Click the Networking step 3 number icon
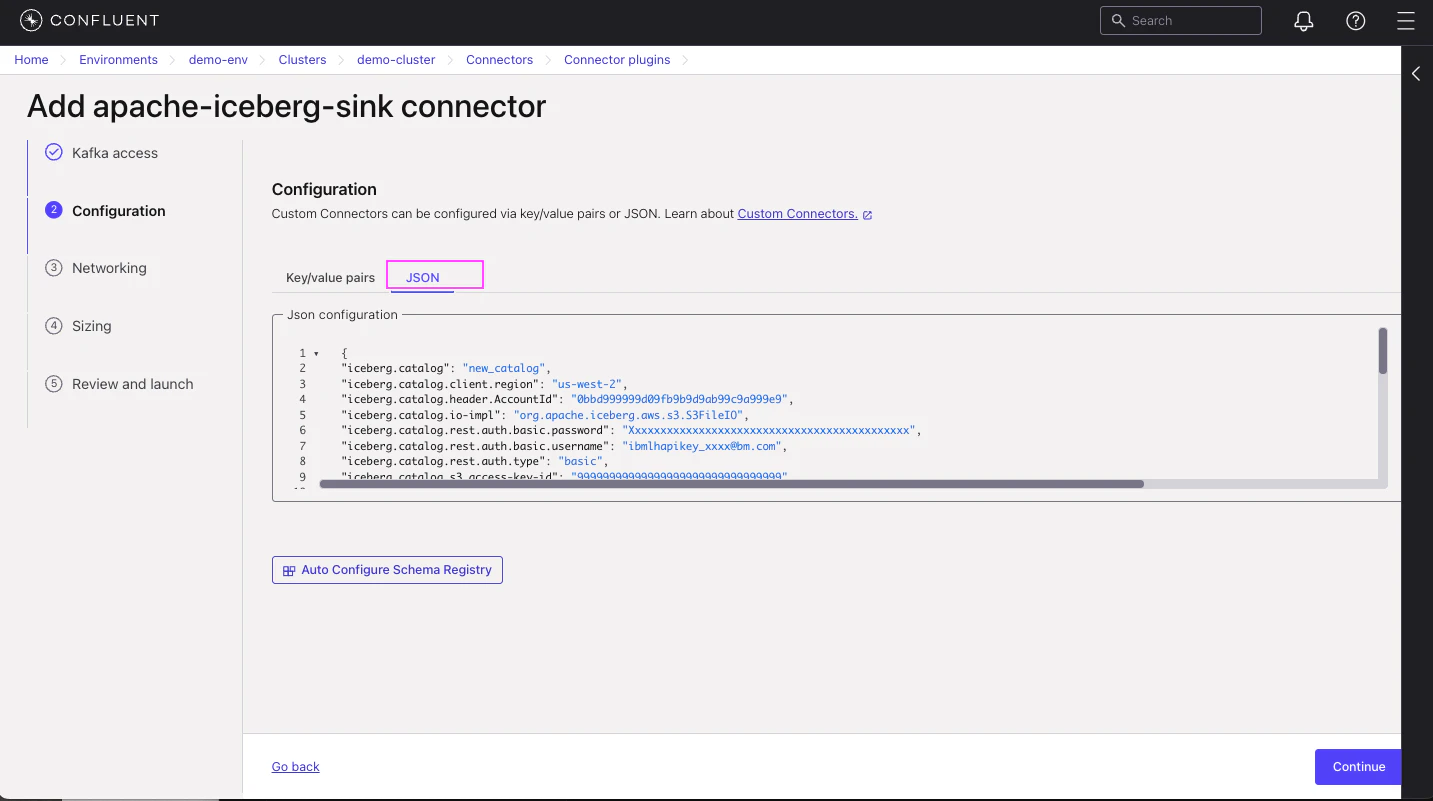Viewport: 1433px width, 801px height. [x=54, y=268]
